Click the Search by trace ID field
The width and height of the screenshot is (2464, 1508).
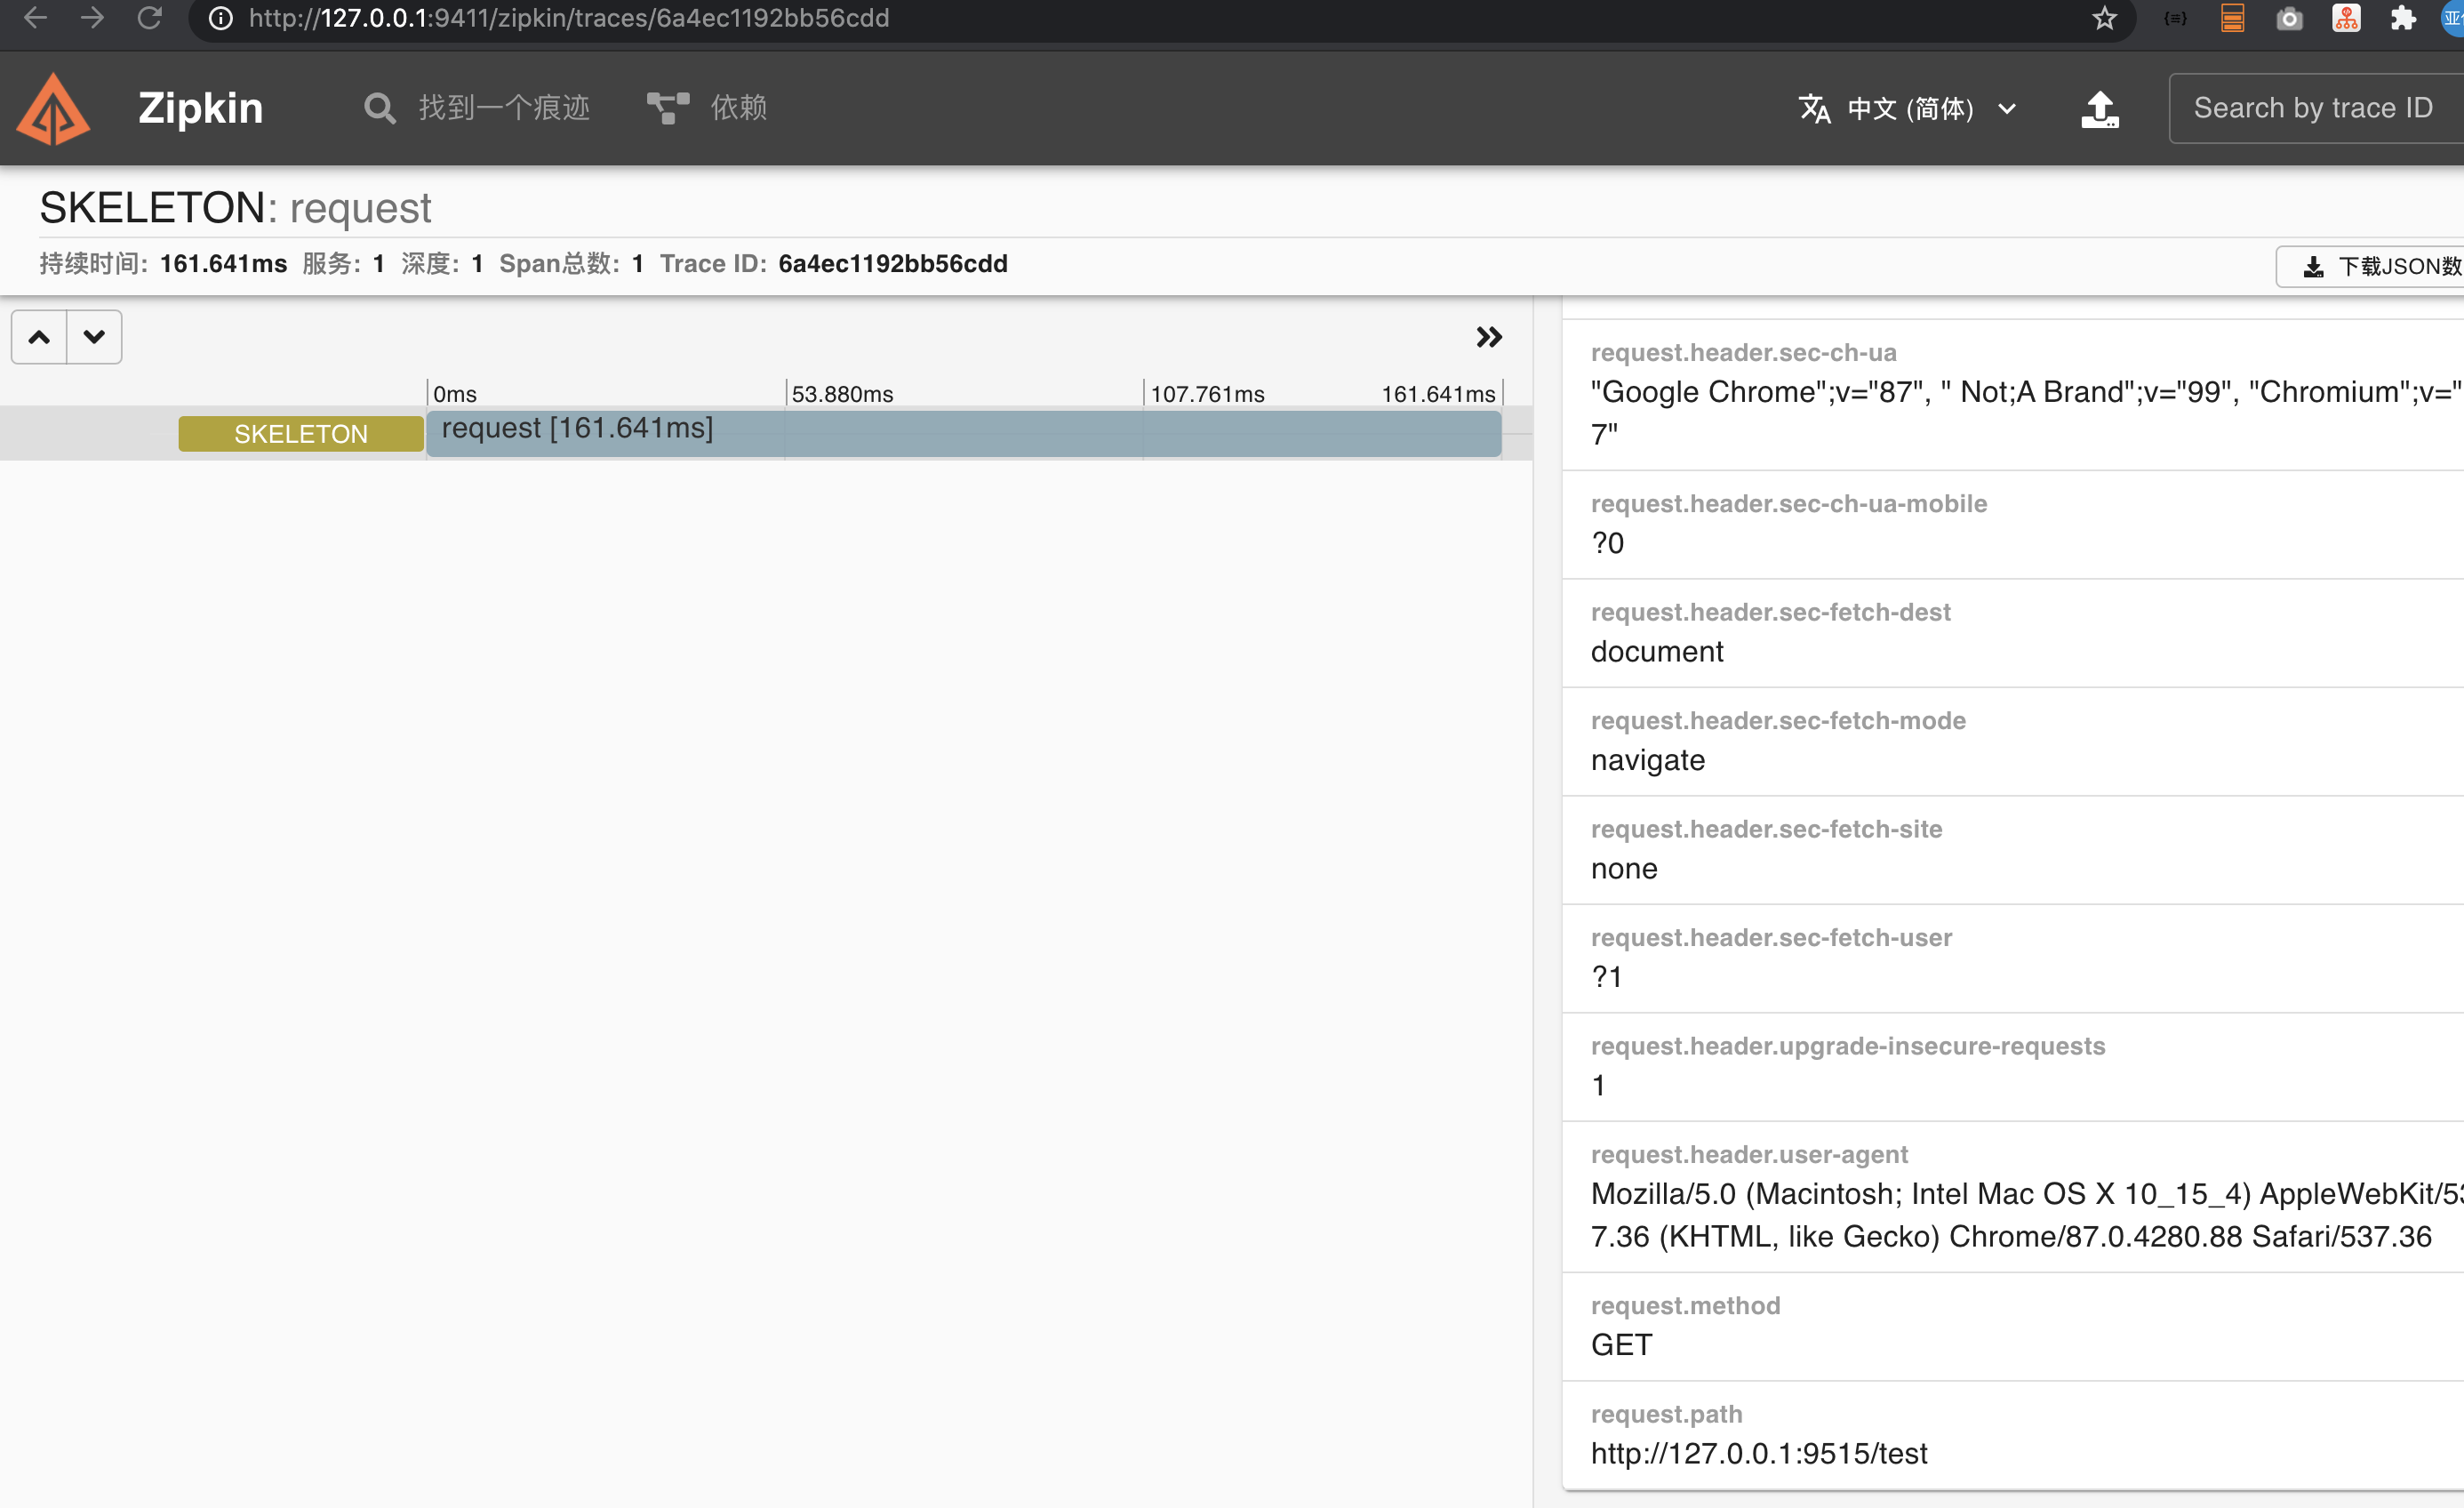click(2316, 108)
